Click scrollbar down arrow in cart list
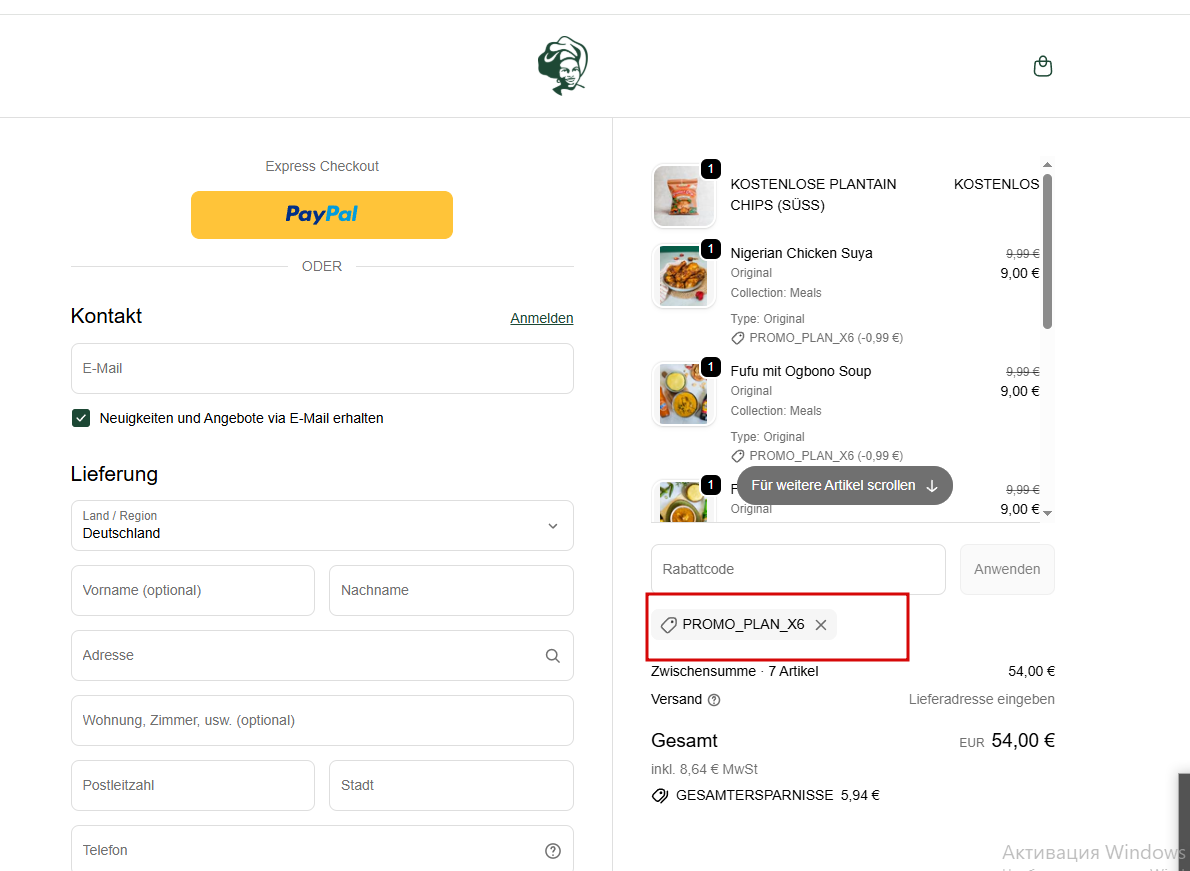Image resolution: width=1190 pixels, height=871 pixels. pyautogui.click(x=1047, y=514)
